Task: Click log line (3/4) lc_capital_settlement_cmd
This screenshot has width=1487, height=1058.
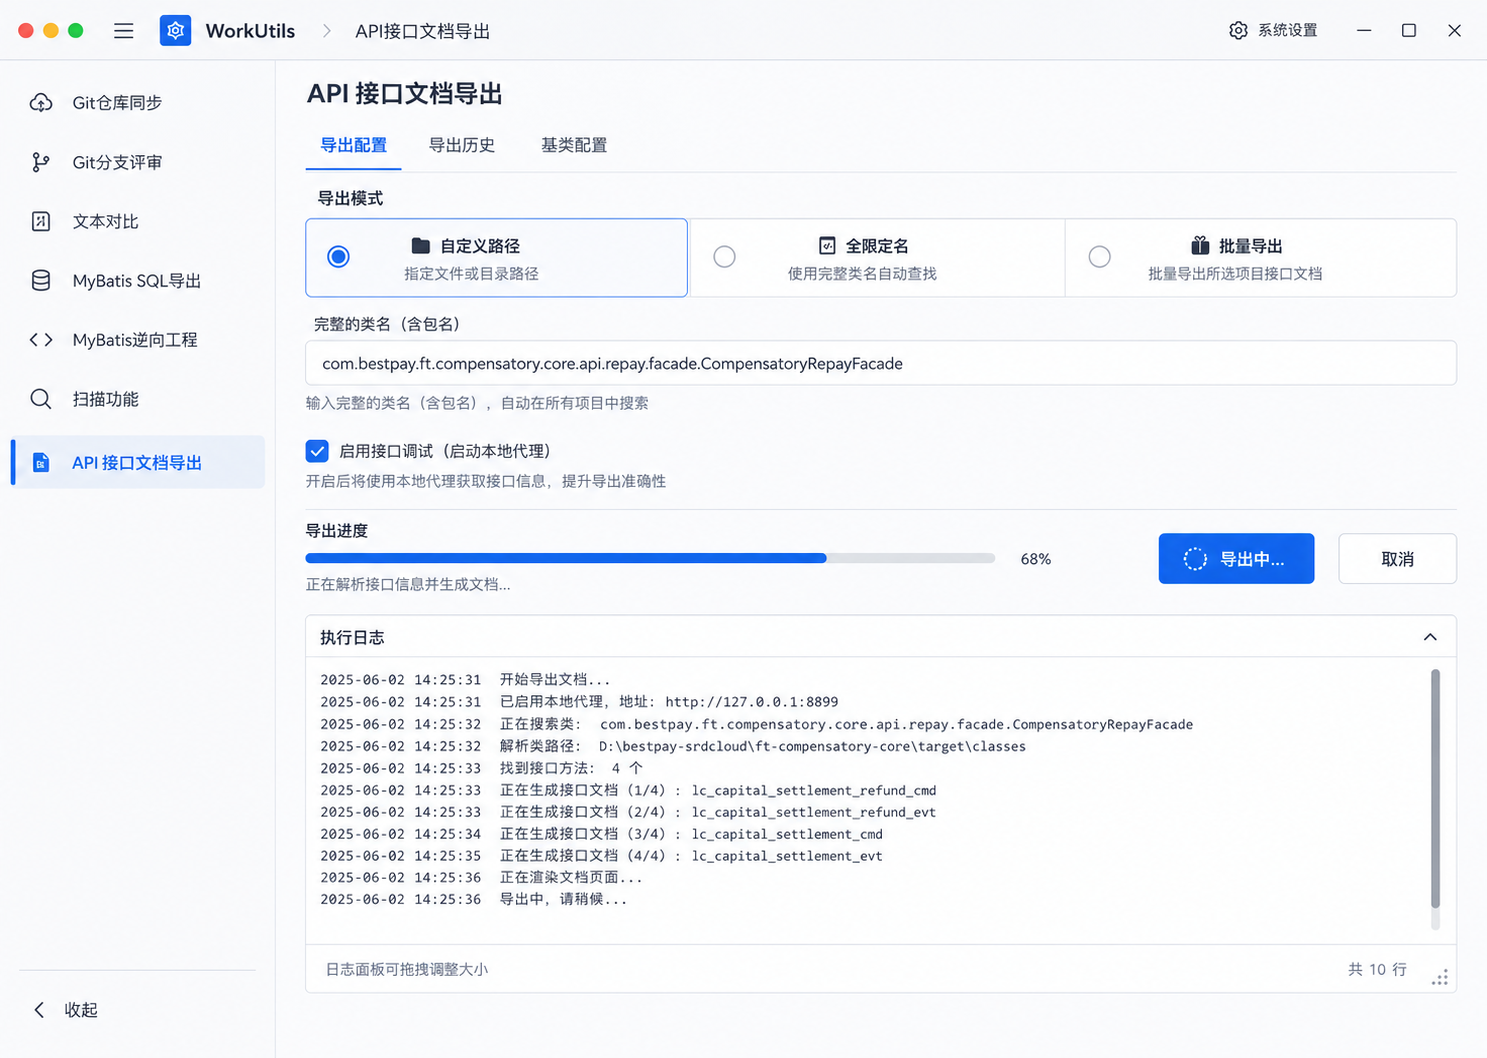Action: [x=601, y=834]
